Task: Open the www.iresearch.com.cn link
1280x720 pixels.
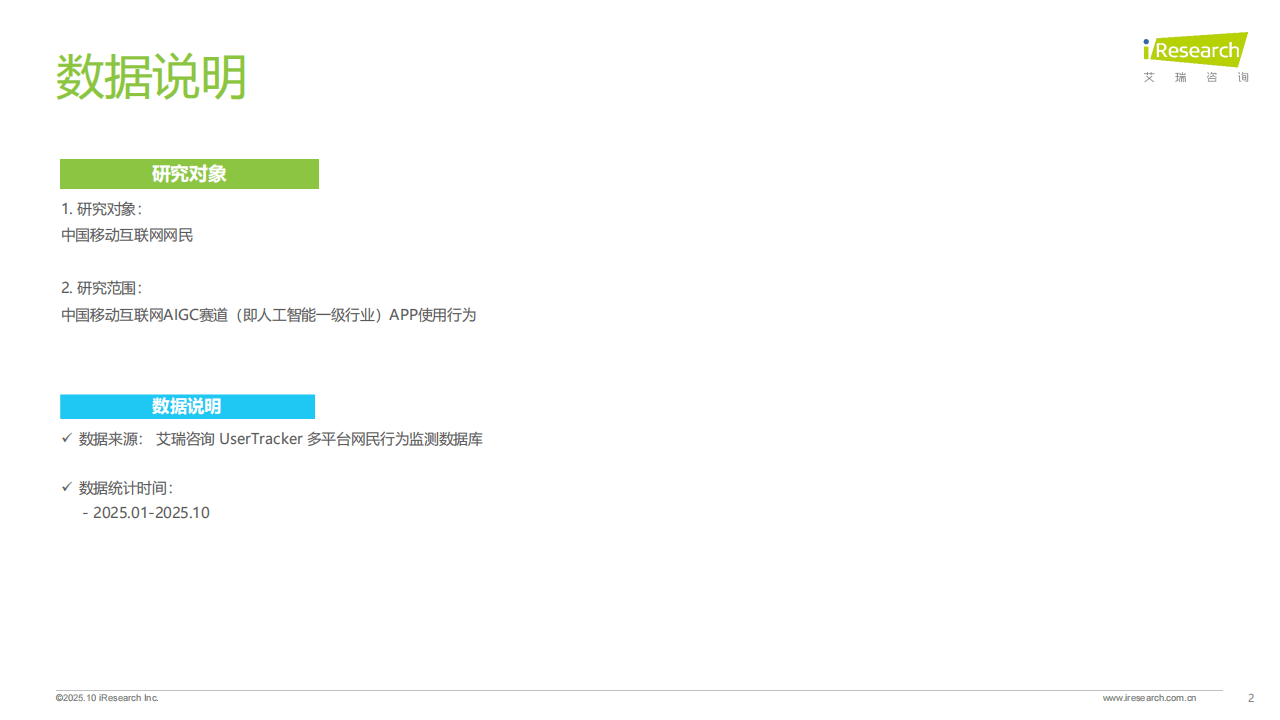Action: 1150,698
